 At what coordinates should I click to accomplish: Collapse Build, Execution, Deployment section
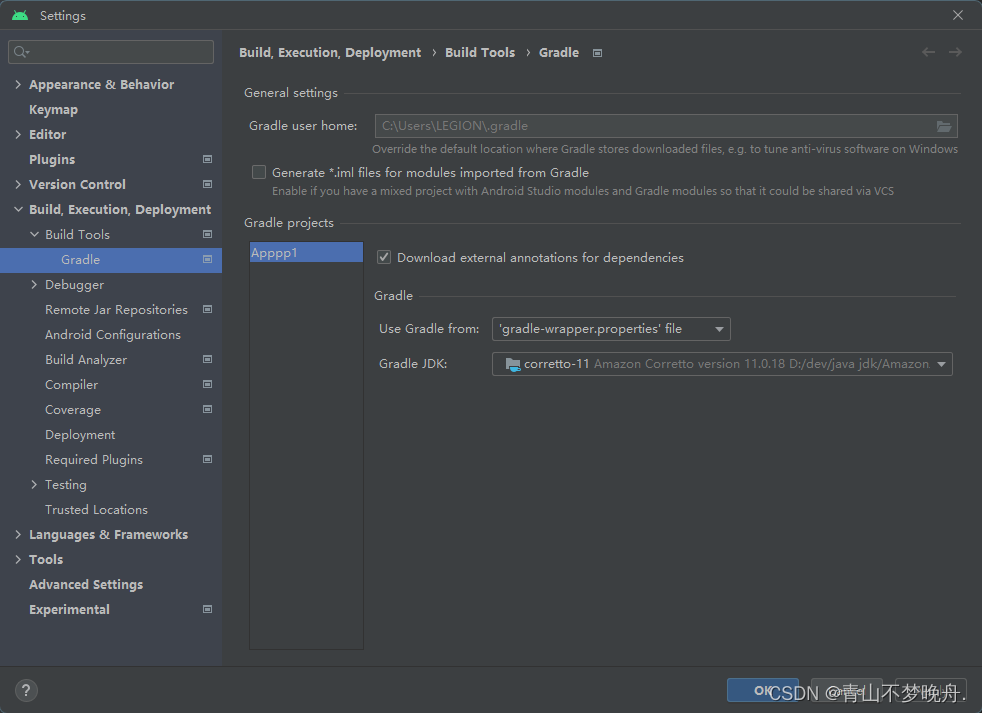coord(18,209)
